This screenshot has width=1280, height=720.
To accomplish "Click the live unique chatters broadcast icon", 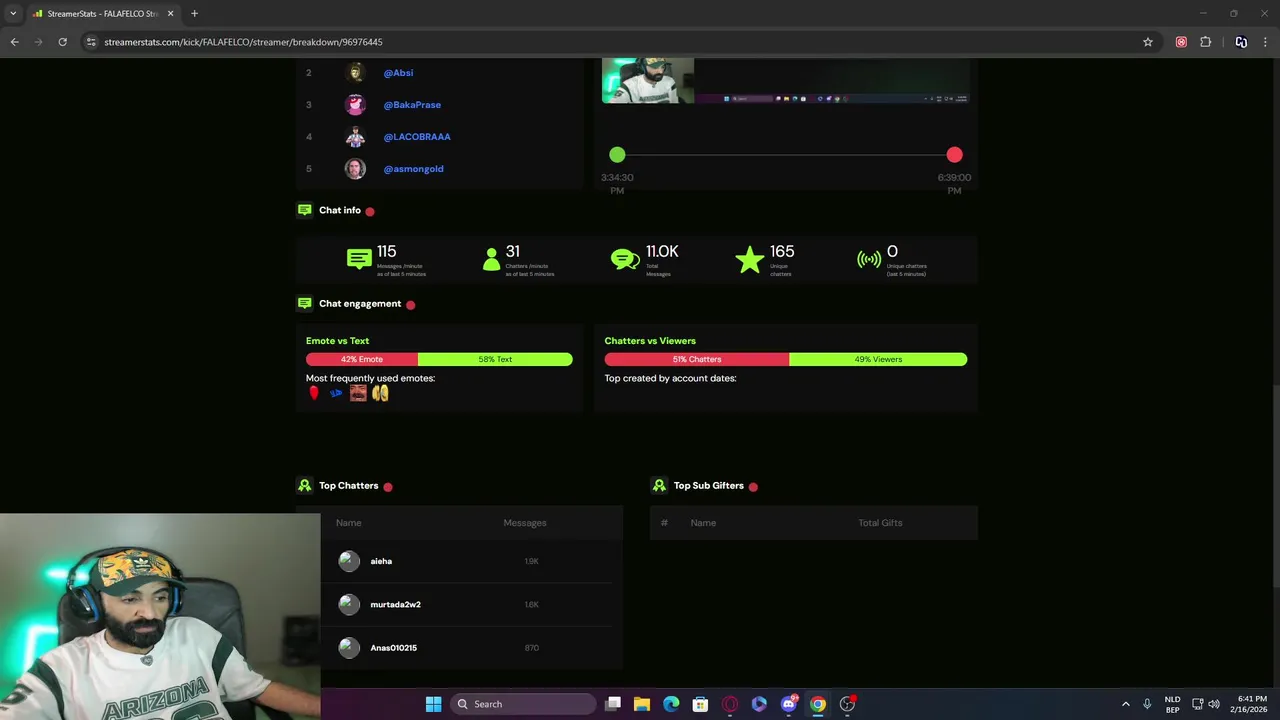I will coord(869,260).
